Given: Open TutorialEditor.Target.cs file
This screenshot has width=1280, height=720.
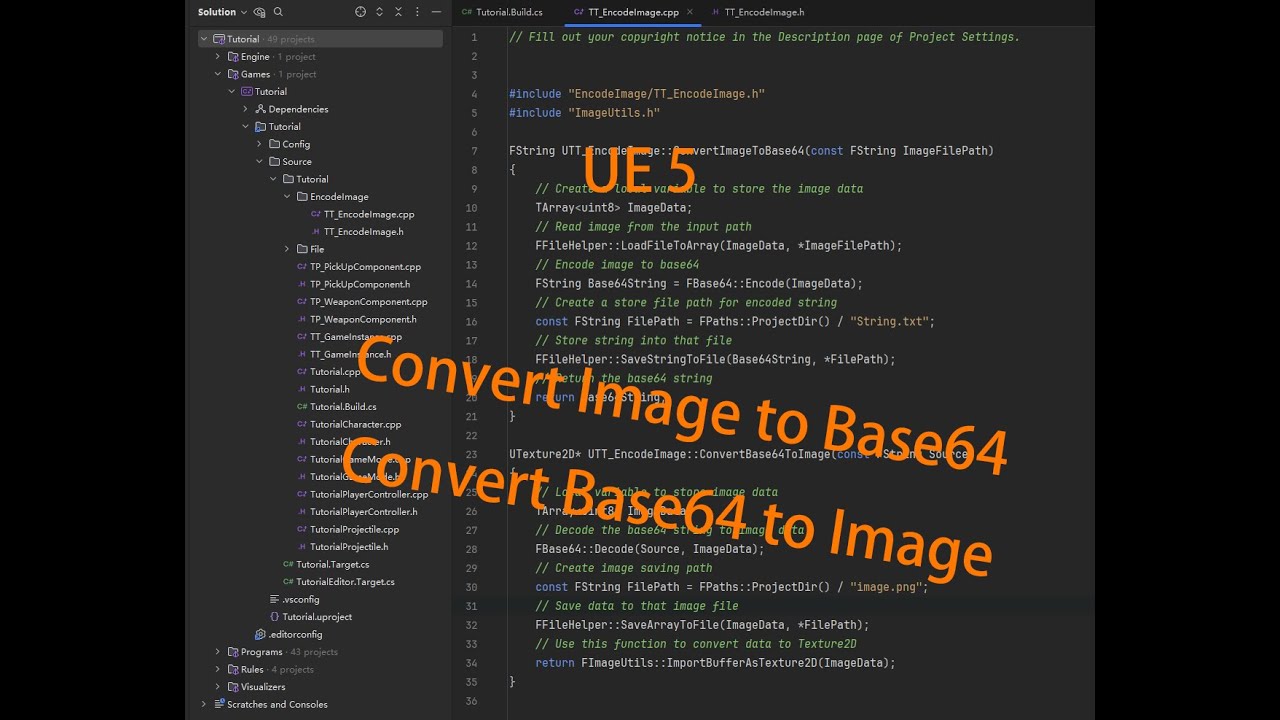Looking at the screenshot, I should 345,582.
